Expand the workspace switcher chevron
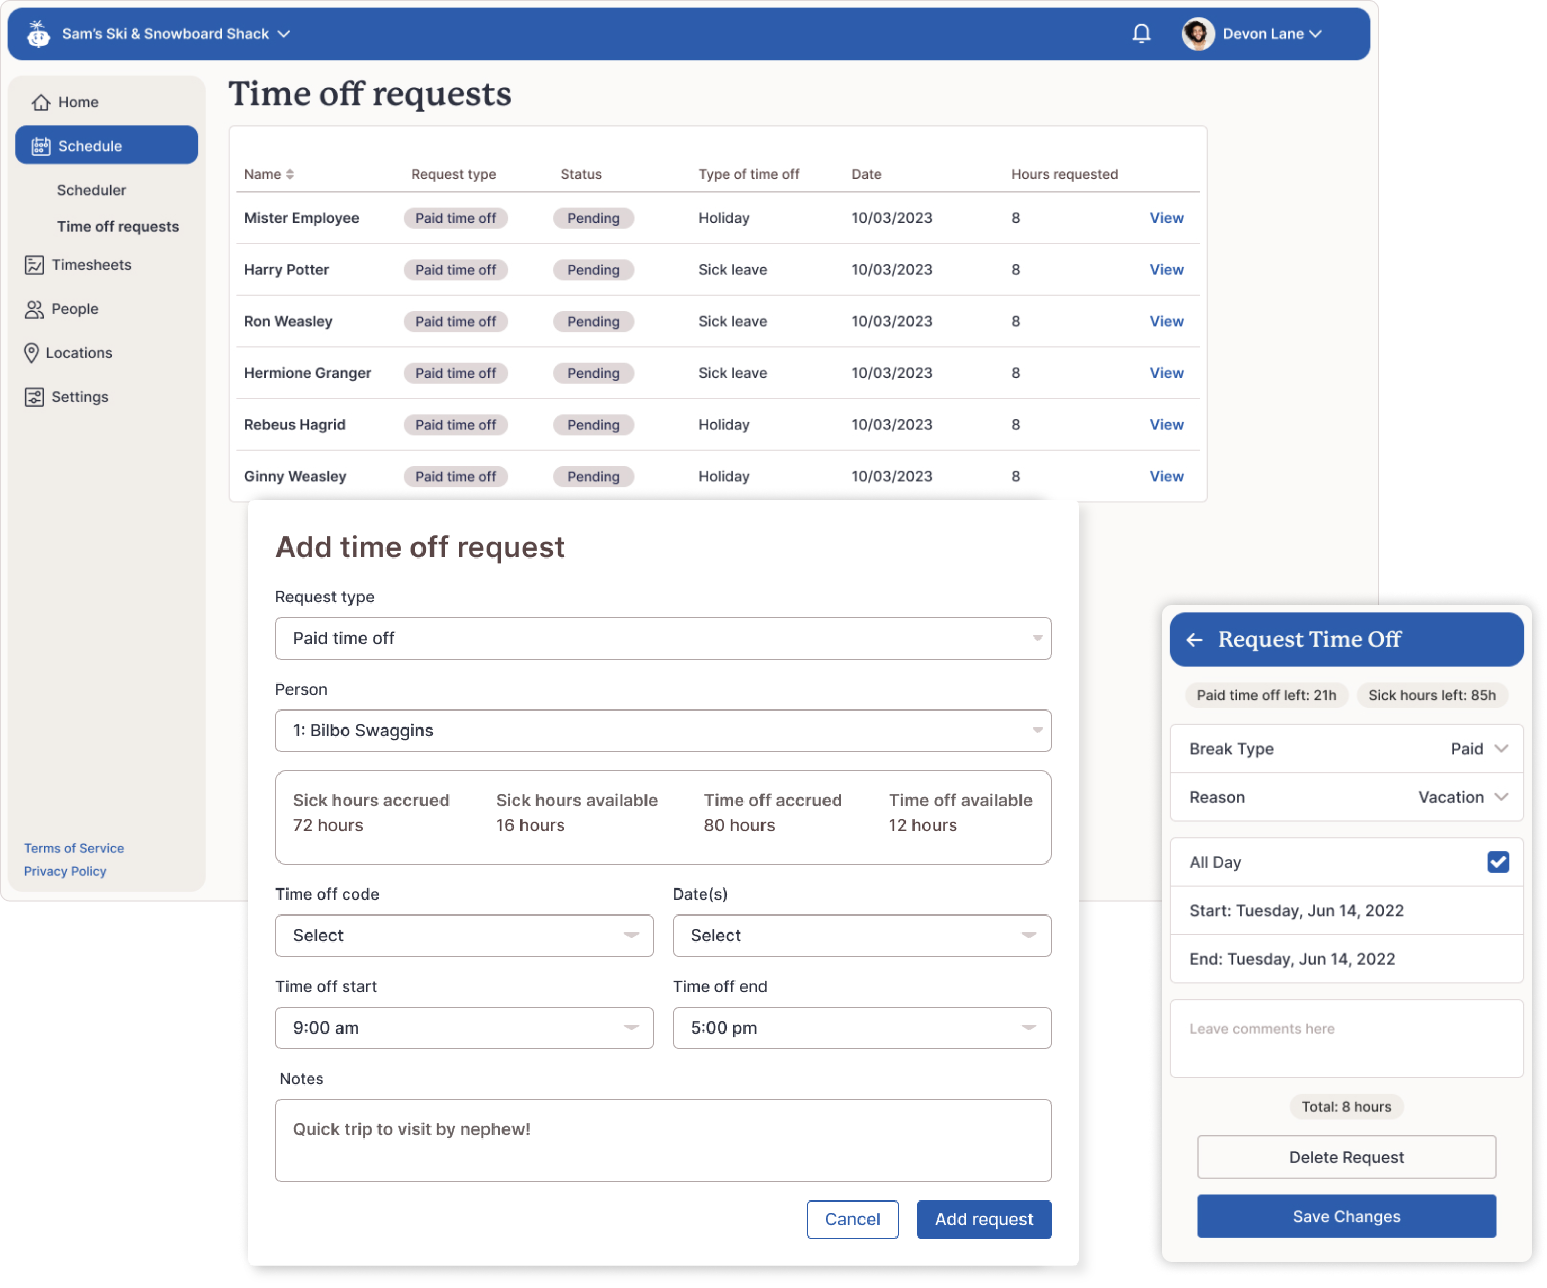 coord(285,33)
